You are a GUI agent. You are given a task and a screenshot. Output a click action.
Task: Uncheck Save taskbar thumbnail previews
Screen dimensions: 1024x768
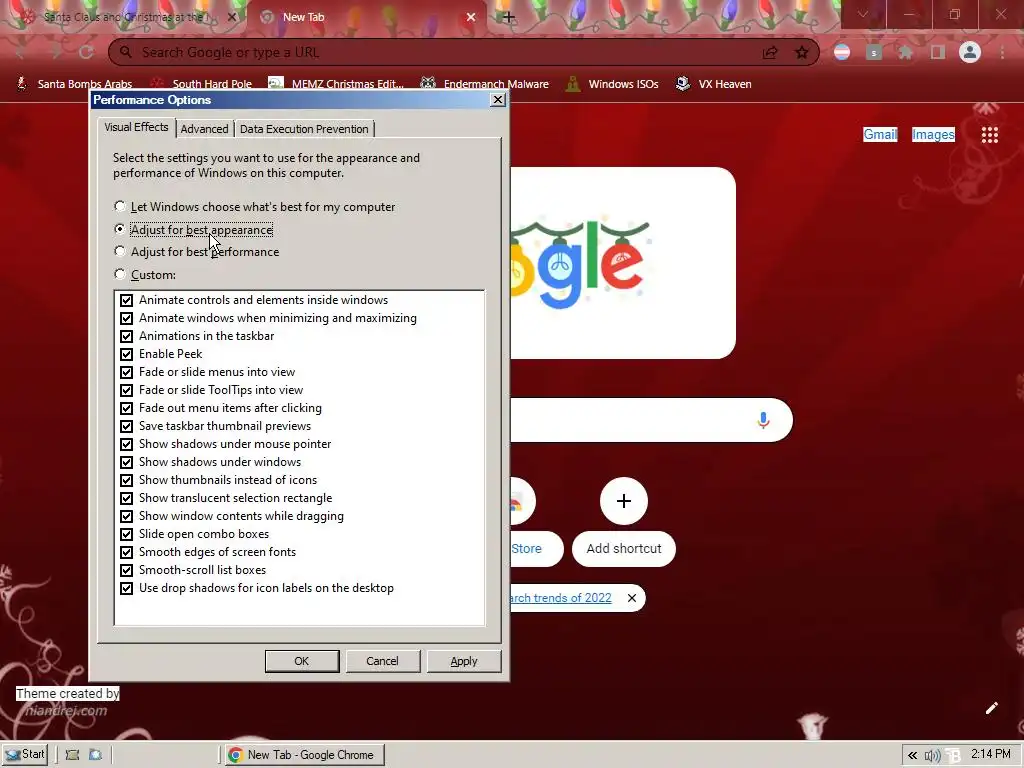(x=127, y=426)
